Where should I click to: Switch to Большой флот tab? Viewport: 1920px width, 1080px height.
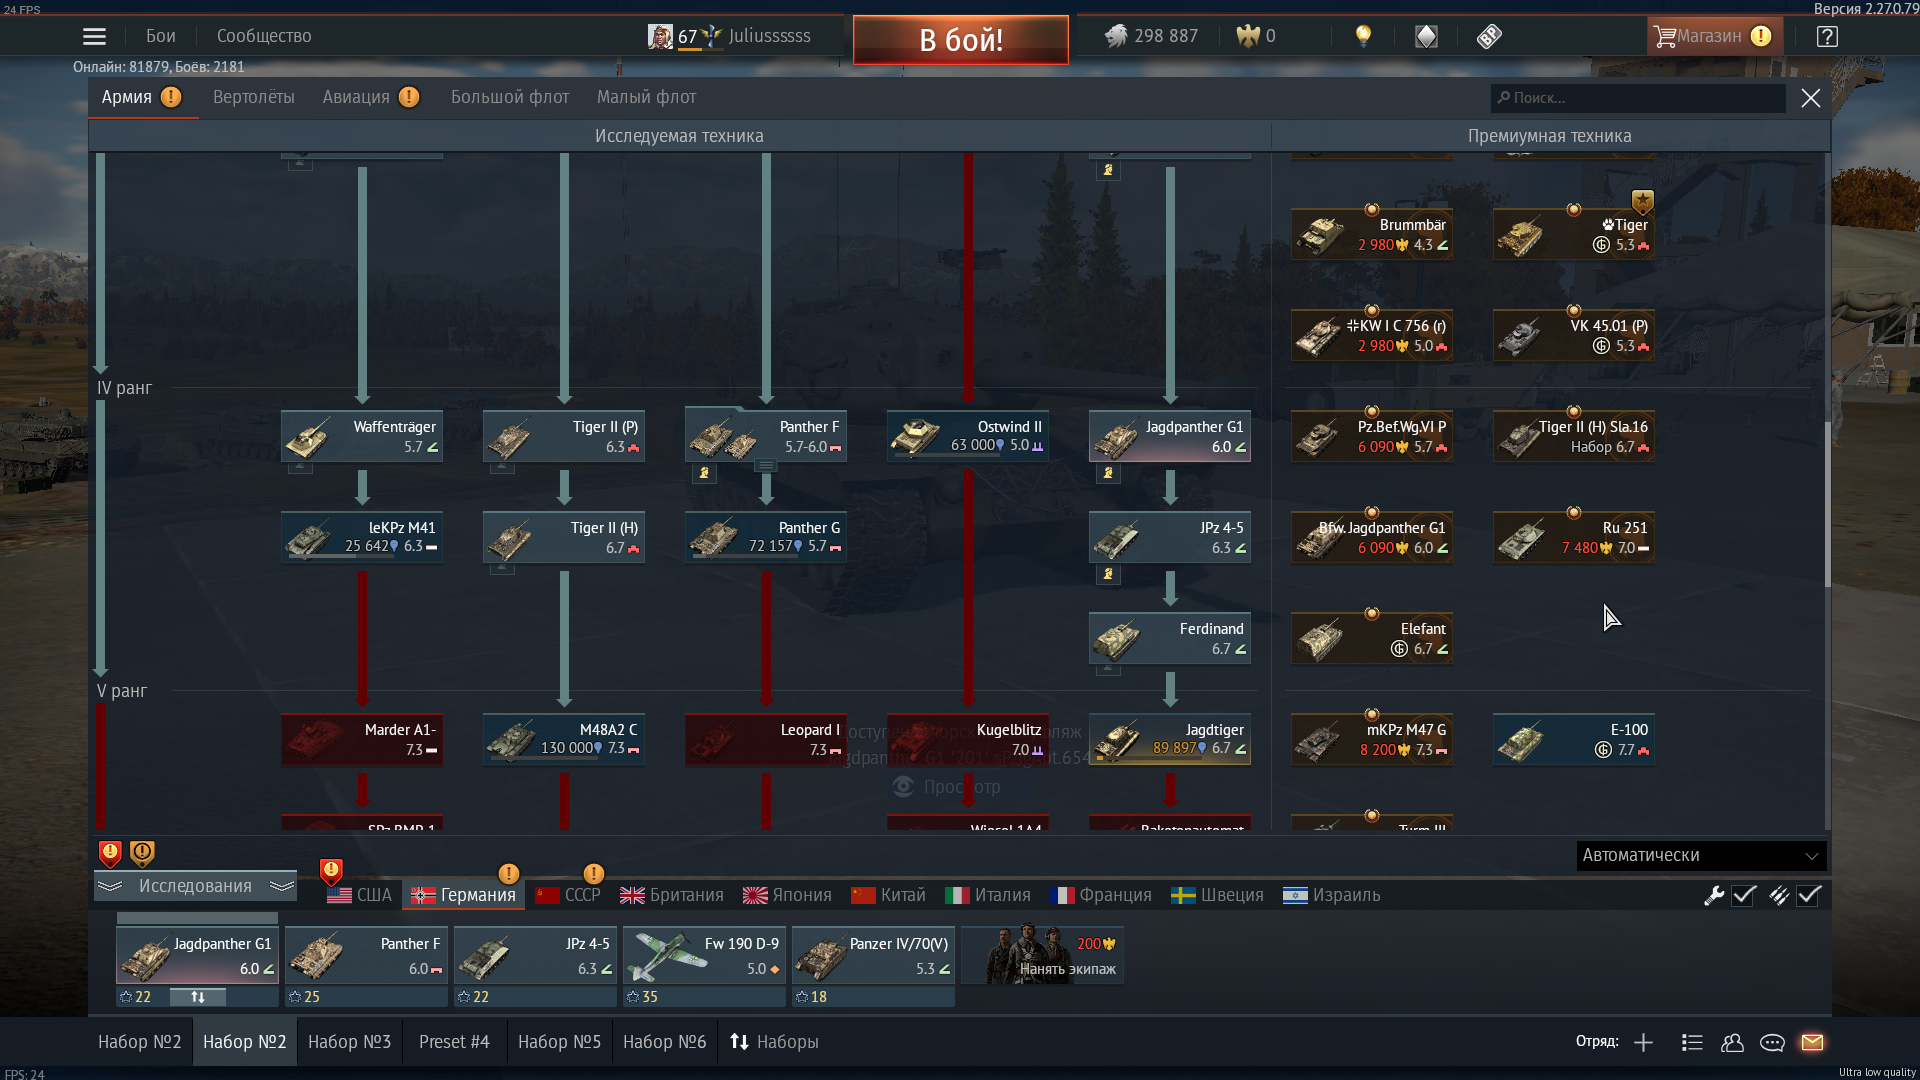510,97
